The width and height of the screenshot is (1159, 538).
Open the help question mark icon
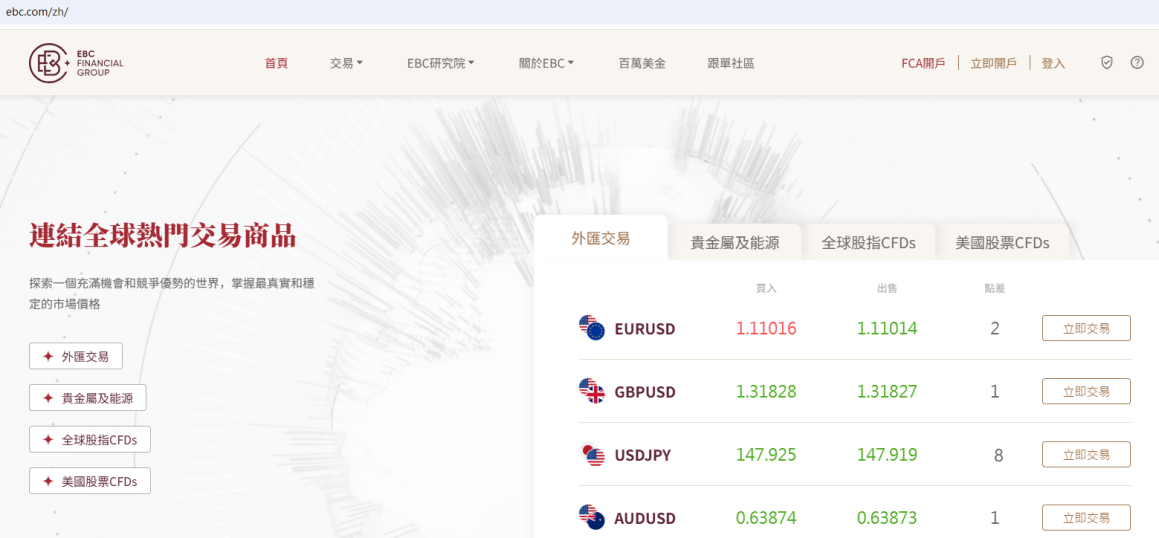[x=1137, y=63]
